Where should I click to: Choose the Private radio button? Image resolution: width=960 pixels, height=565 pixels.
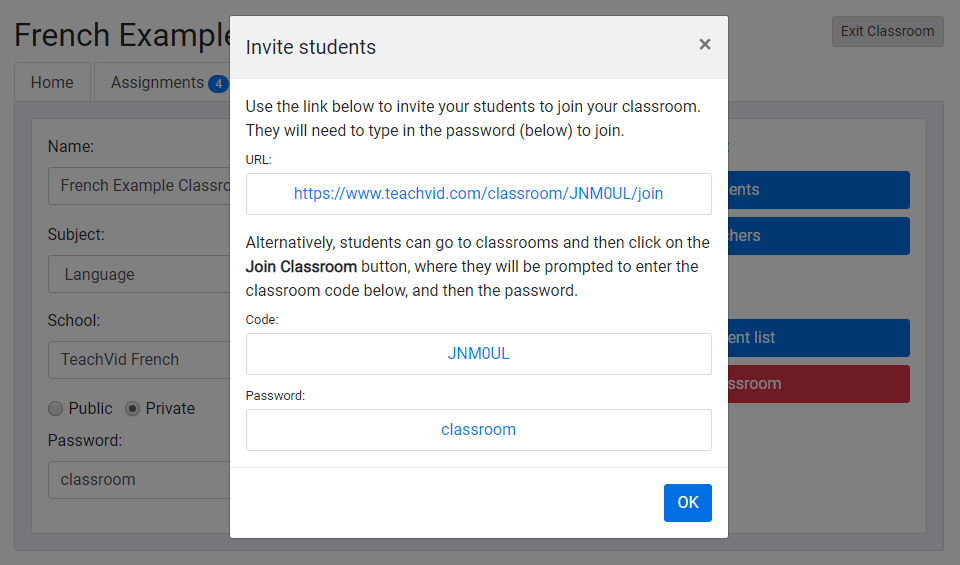(x=132, y=408)
